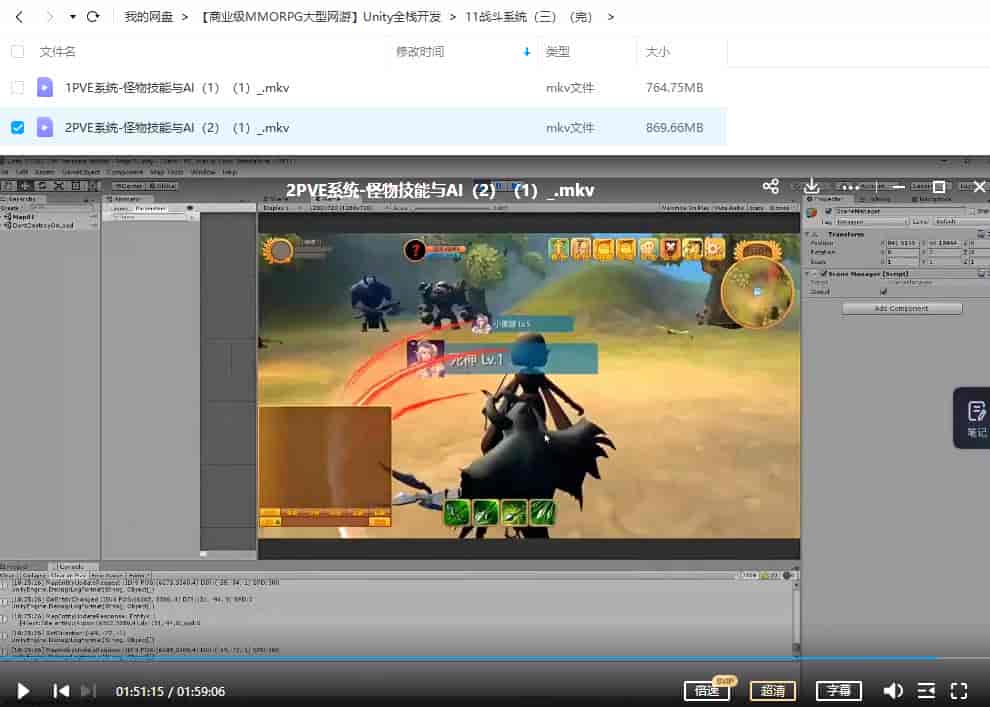The width and height of the screenshot is (990, 707).
Task: Click the 字幕 subtitles button
Action: coord(839,690)
